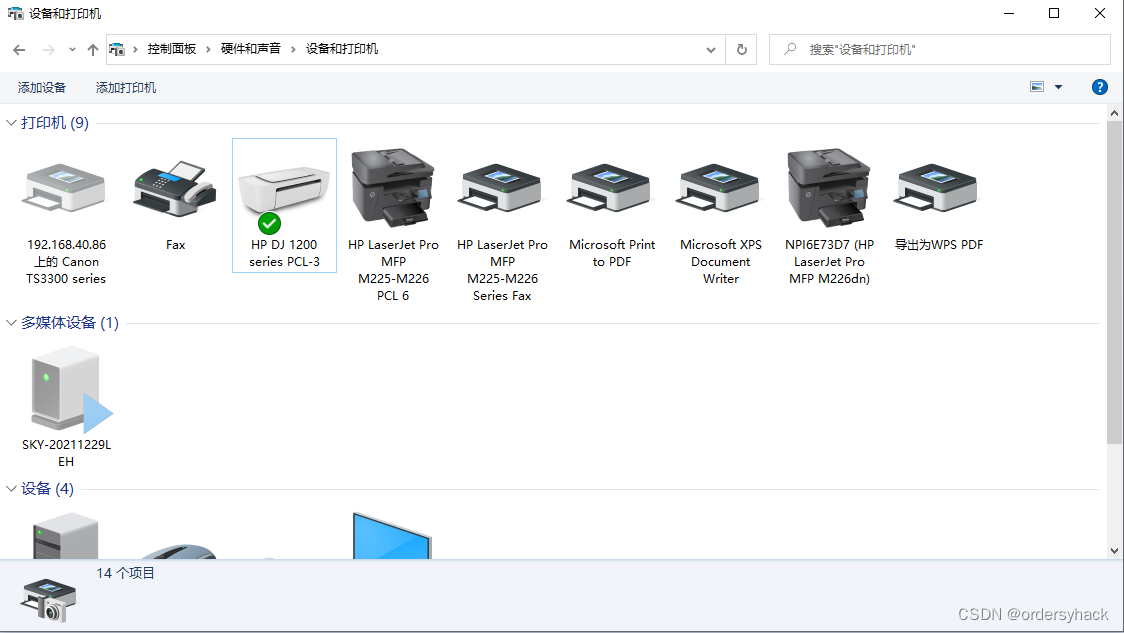Select HP LaserJet M225-M226 Series Fax icon
The height and width of the screenshot is (633, 1124).
[x=502, y=188]
